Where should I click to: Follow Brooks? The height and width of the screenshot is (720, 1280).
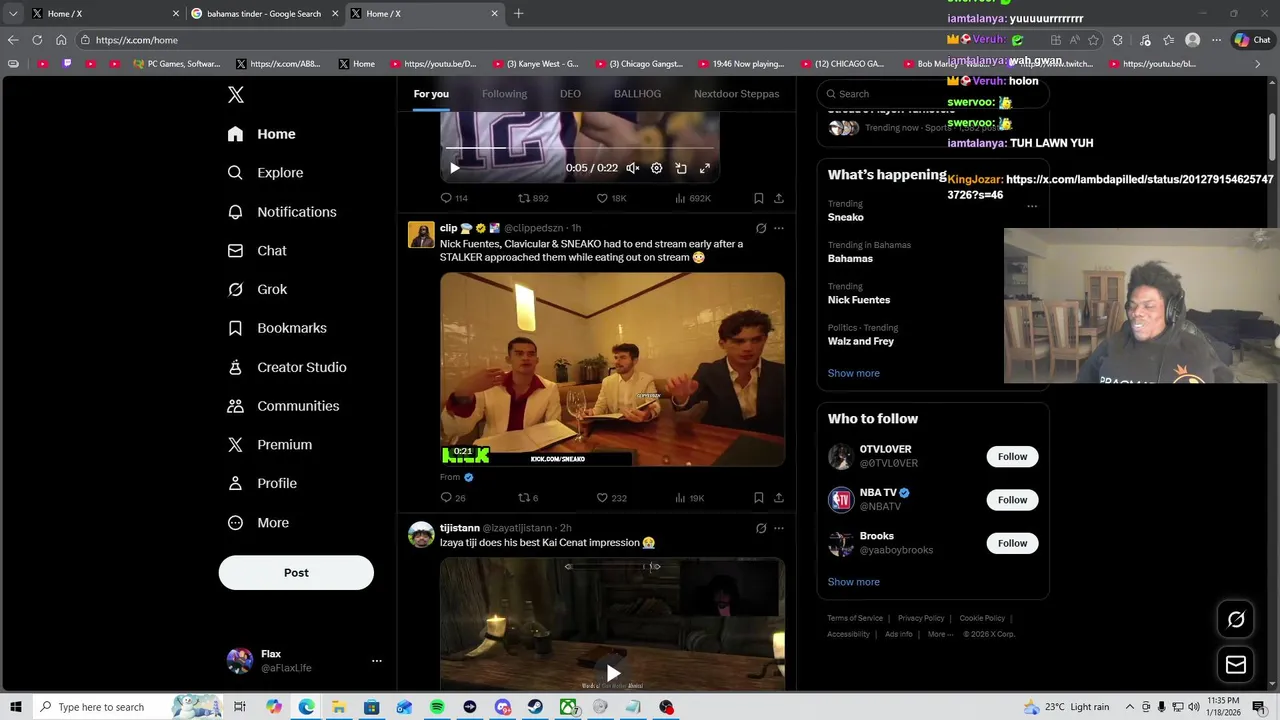point(1012,543)
